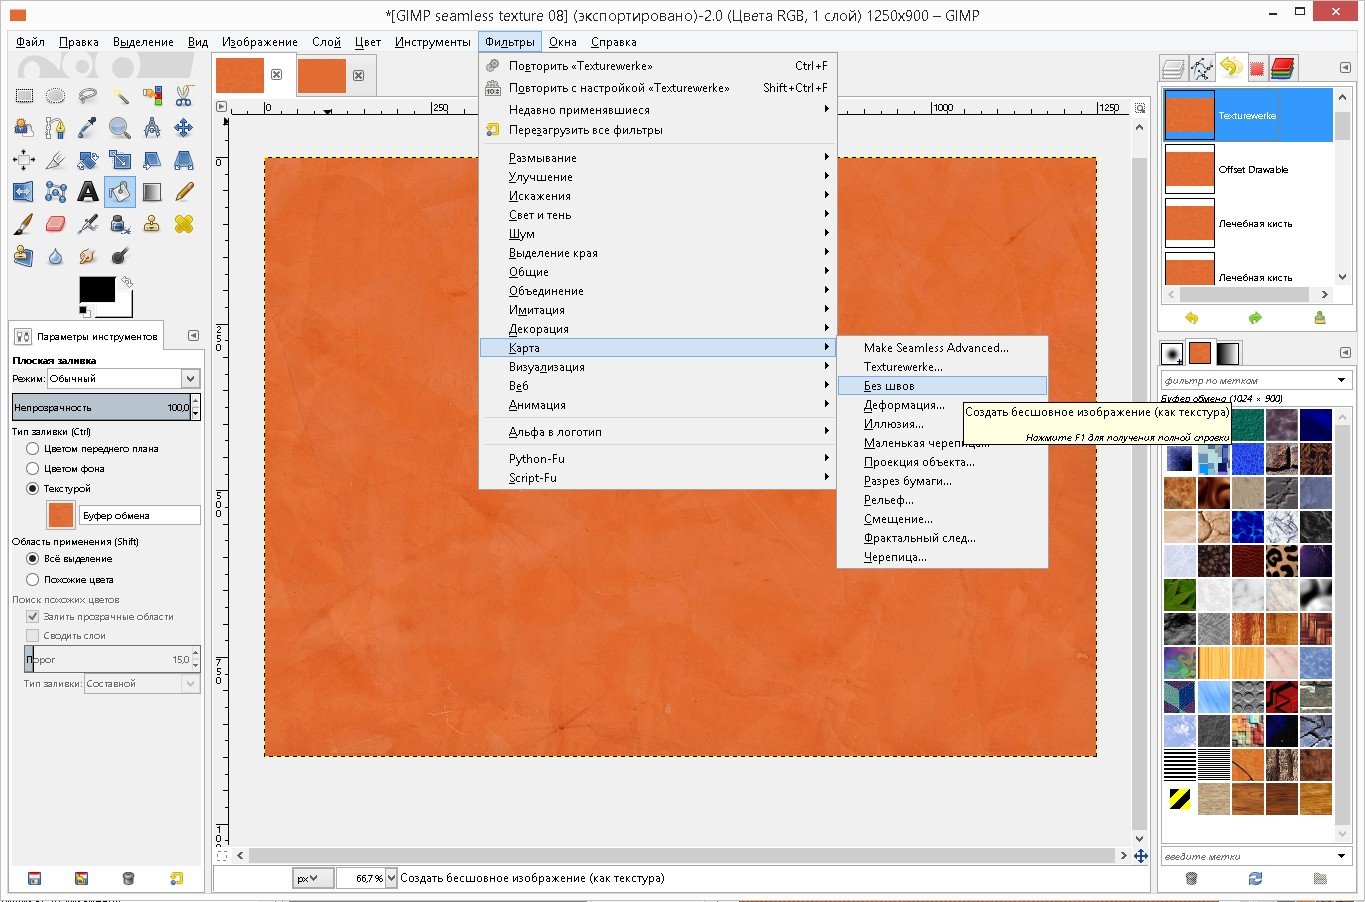This screenshot has width=1365, height=902.
Task: Expand the 'фильтр по меткам' dropdown
Action: pyautogui.click(x=1341, y=381)
